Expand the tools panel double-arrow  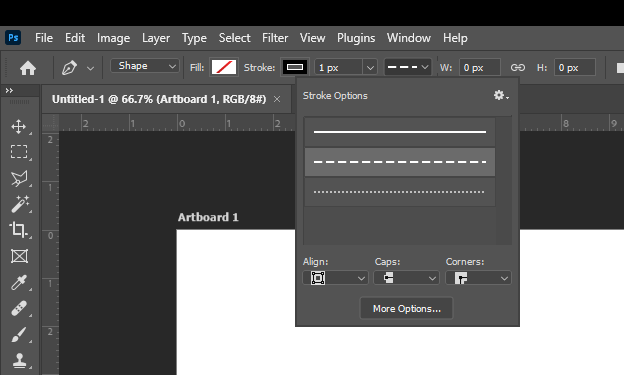[9, 91]
